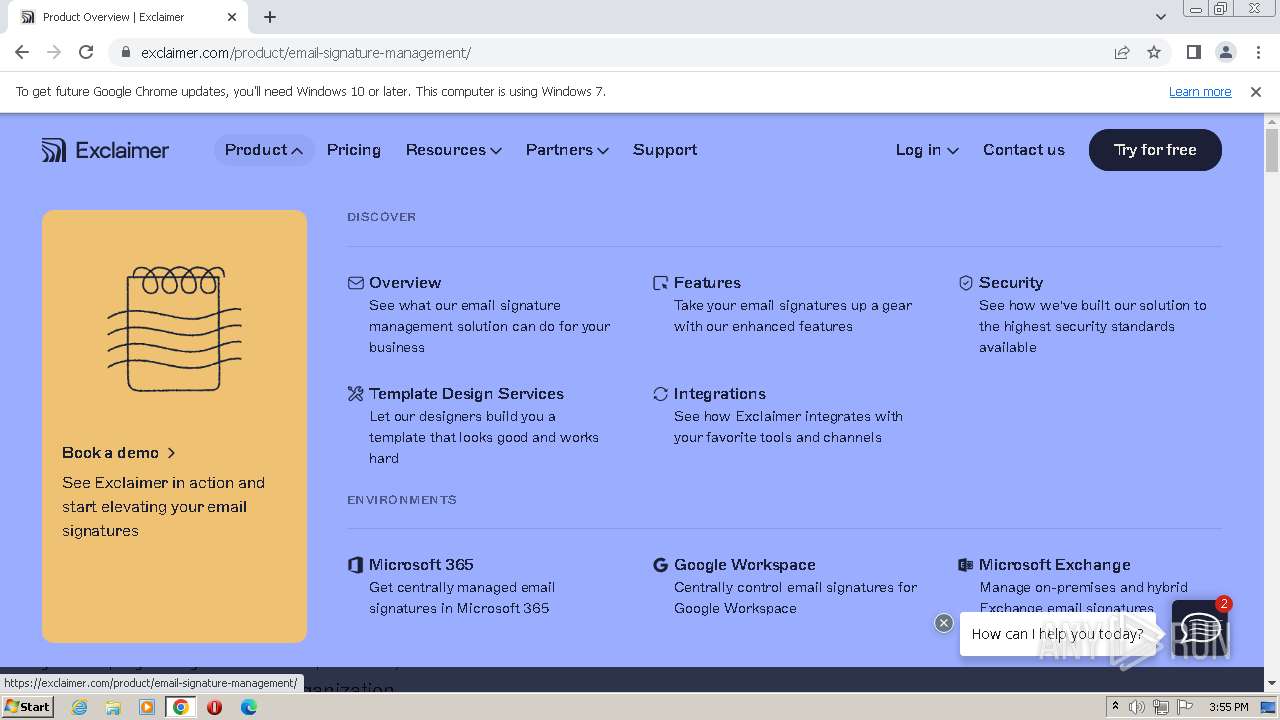The image size is (1280, 720).
Task: Click the Google Workspace G icon
Action: [x=660, y=565]
